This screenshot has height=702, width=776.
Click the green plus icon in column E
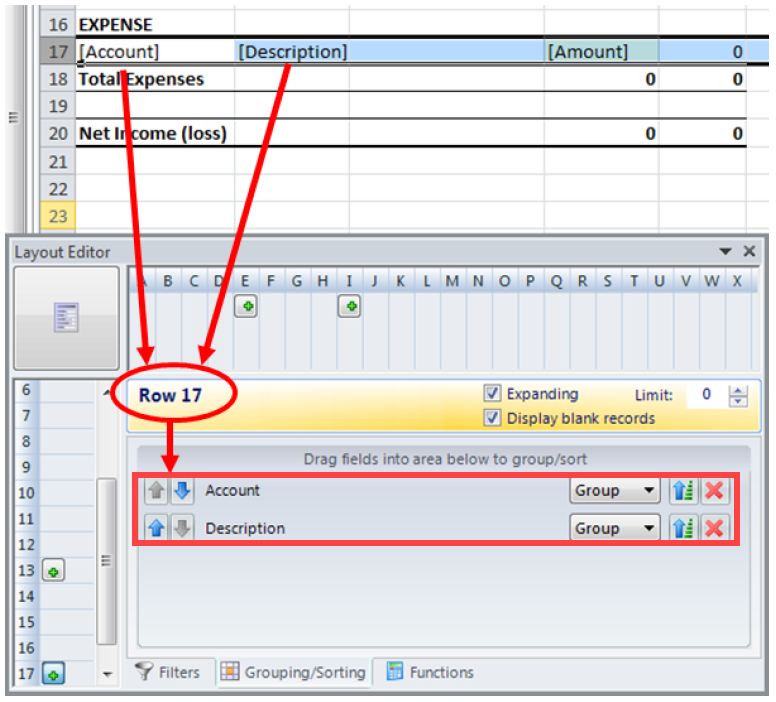[246, 306]
